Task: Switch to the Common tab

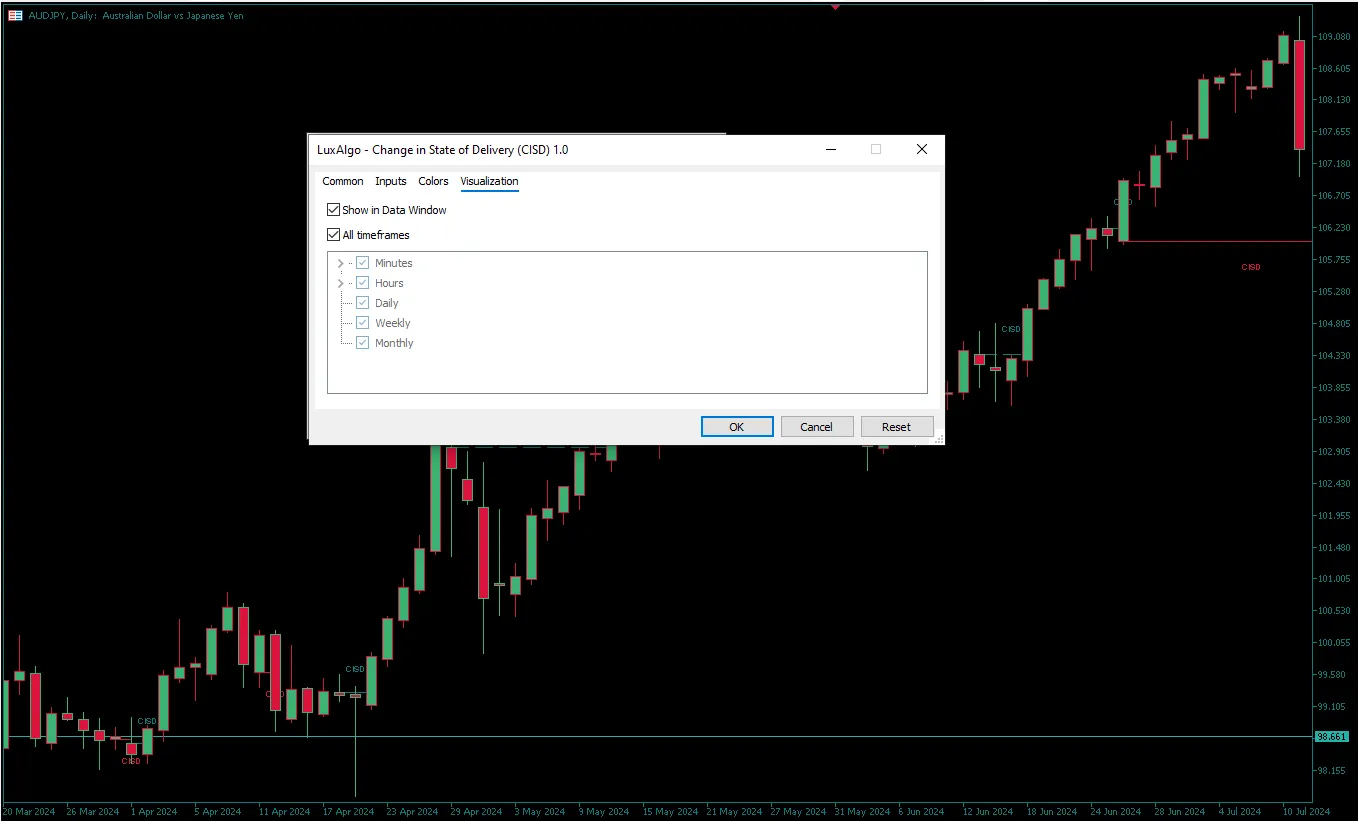Action: click(343, 181)
